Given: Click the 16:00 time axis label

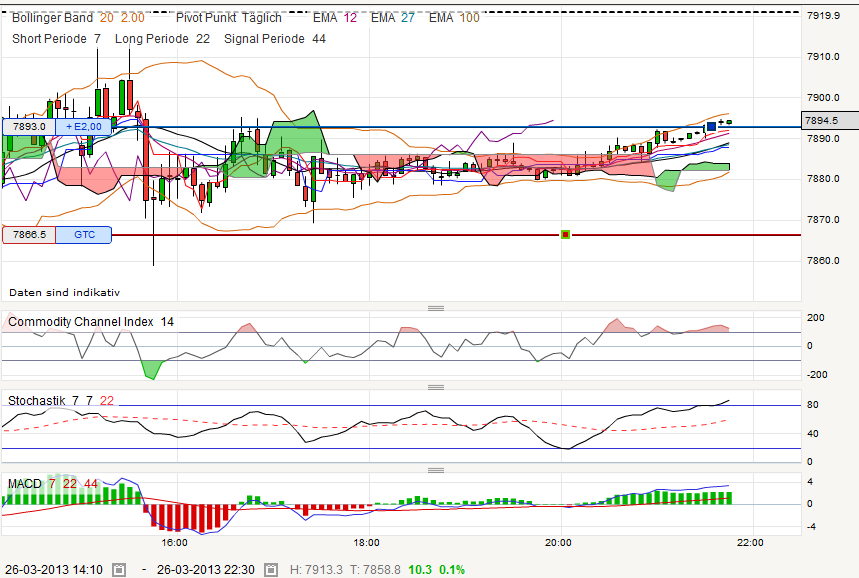Looking at the screenshot, I should (175, 543).
